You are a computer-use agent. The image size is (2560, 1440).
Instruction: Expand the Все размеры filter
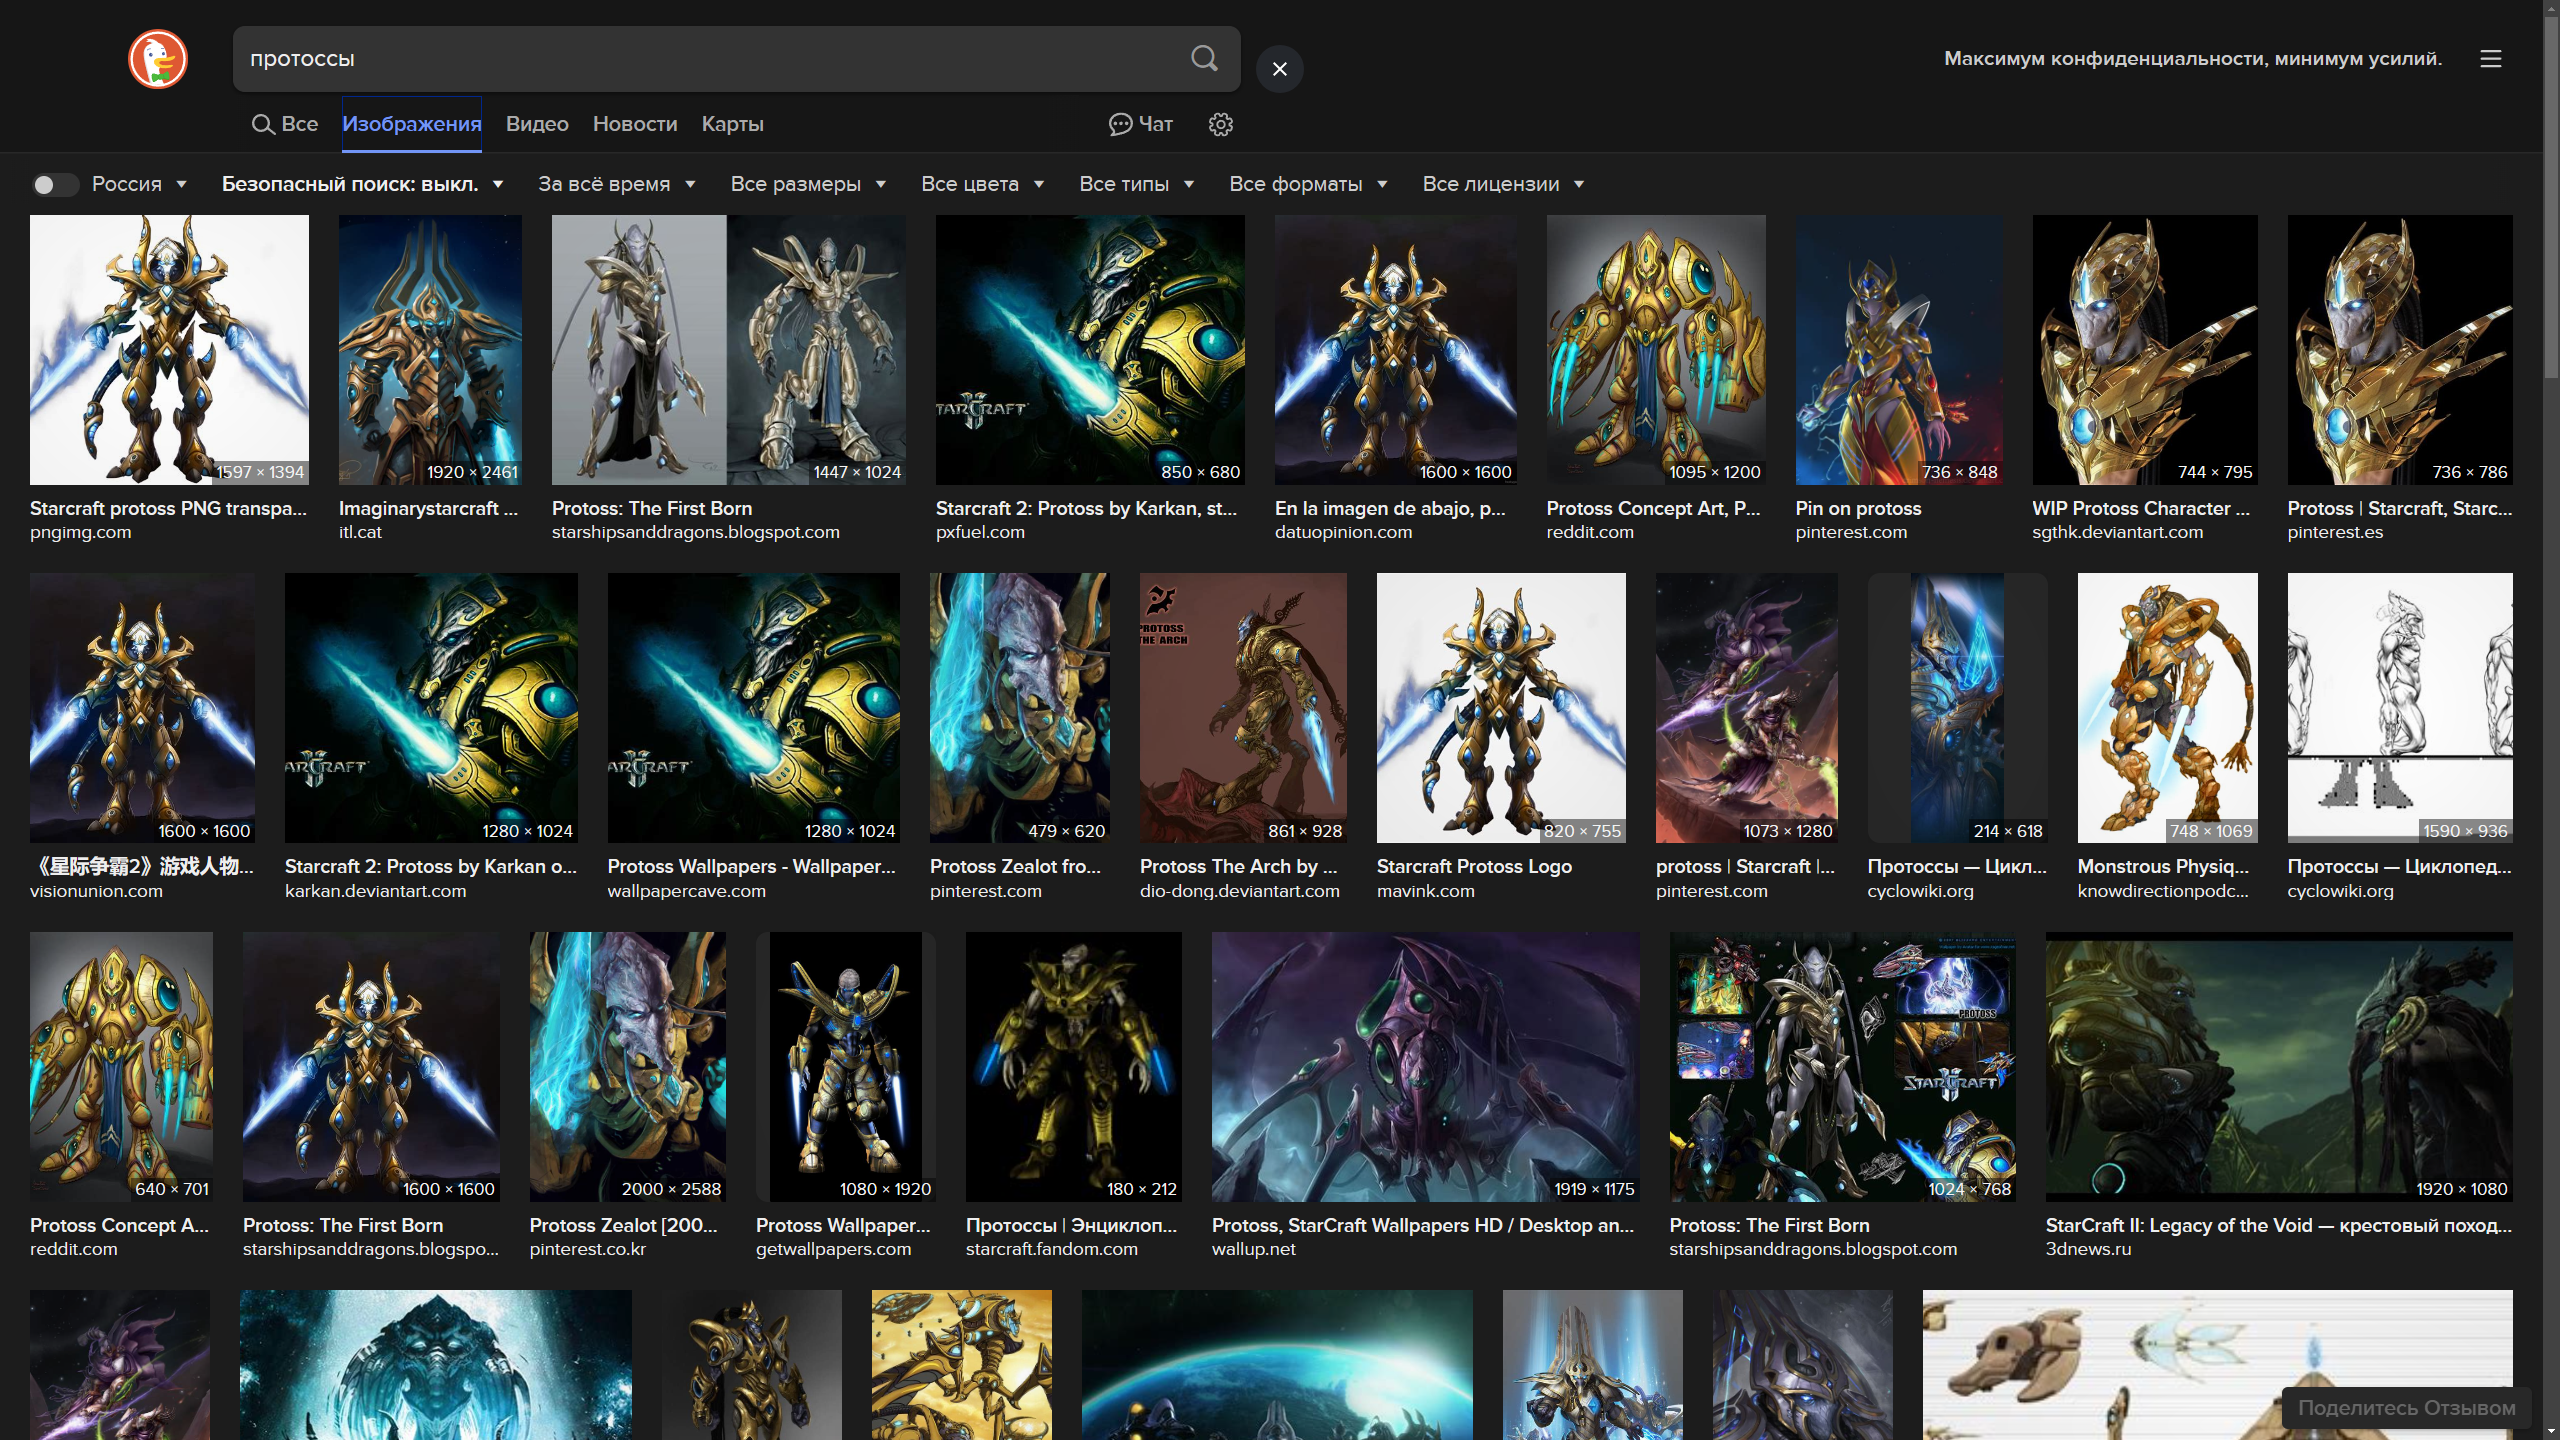pos(808,184)
